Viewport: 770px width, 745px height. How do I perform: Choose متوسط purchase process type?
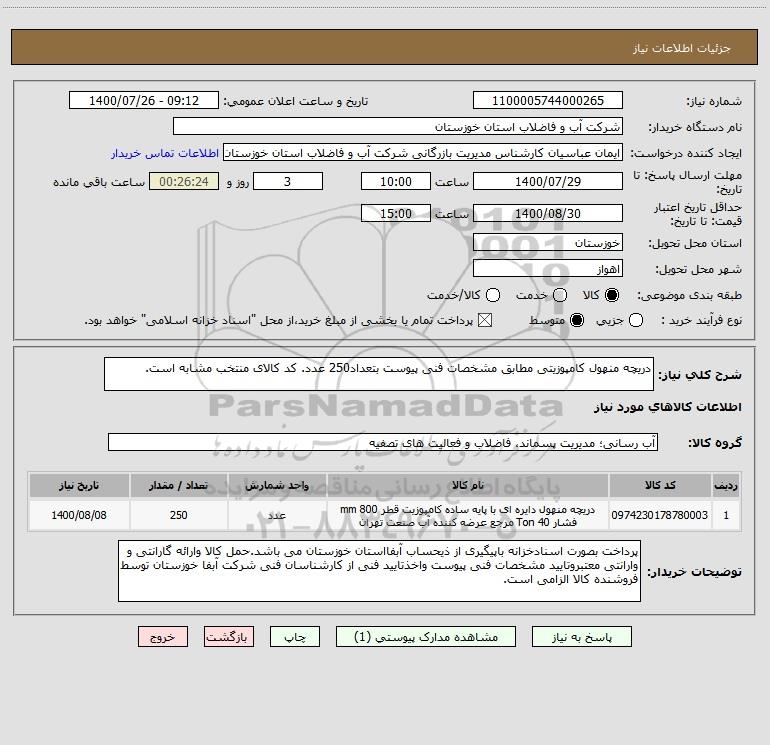577,321
